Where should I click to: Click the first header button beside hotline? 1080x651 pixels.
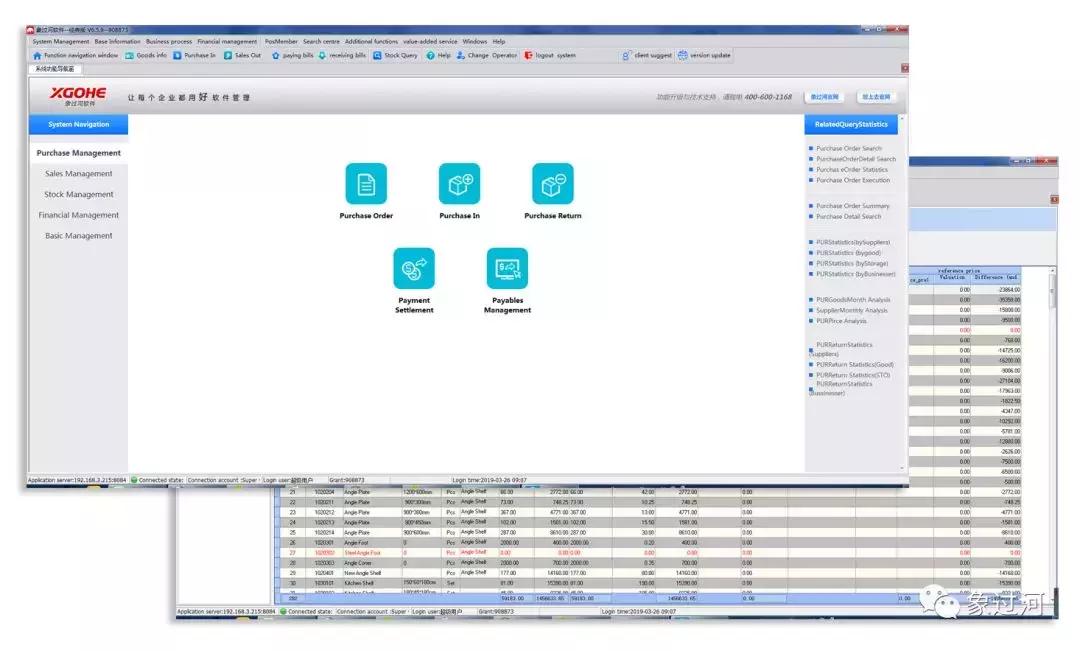click(824, 97)
